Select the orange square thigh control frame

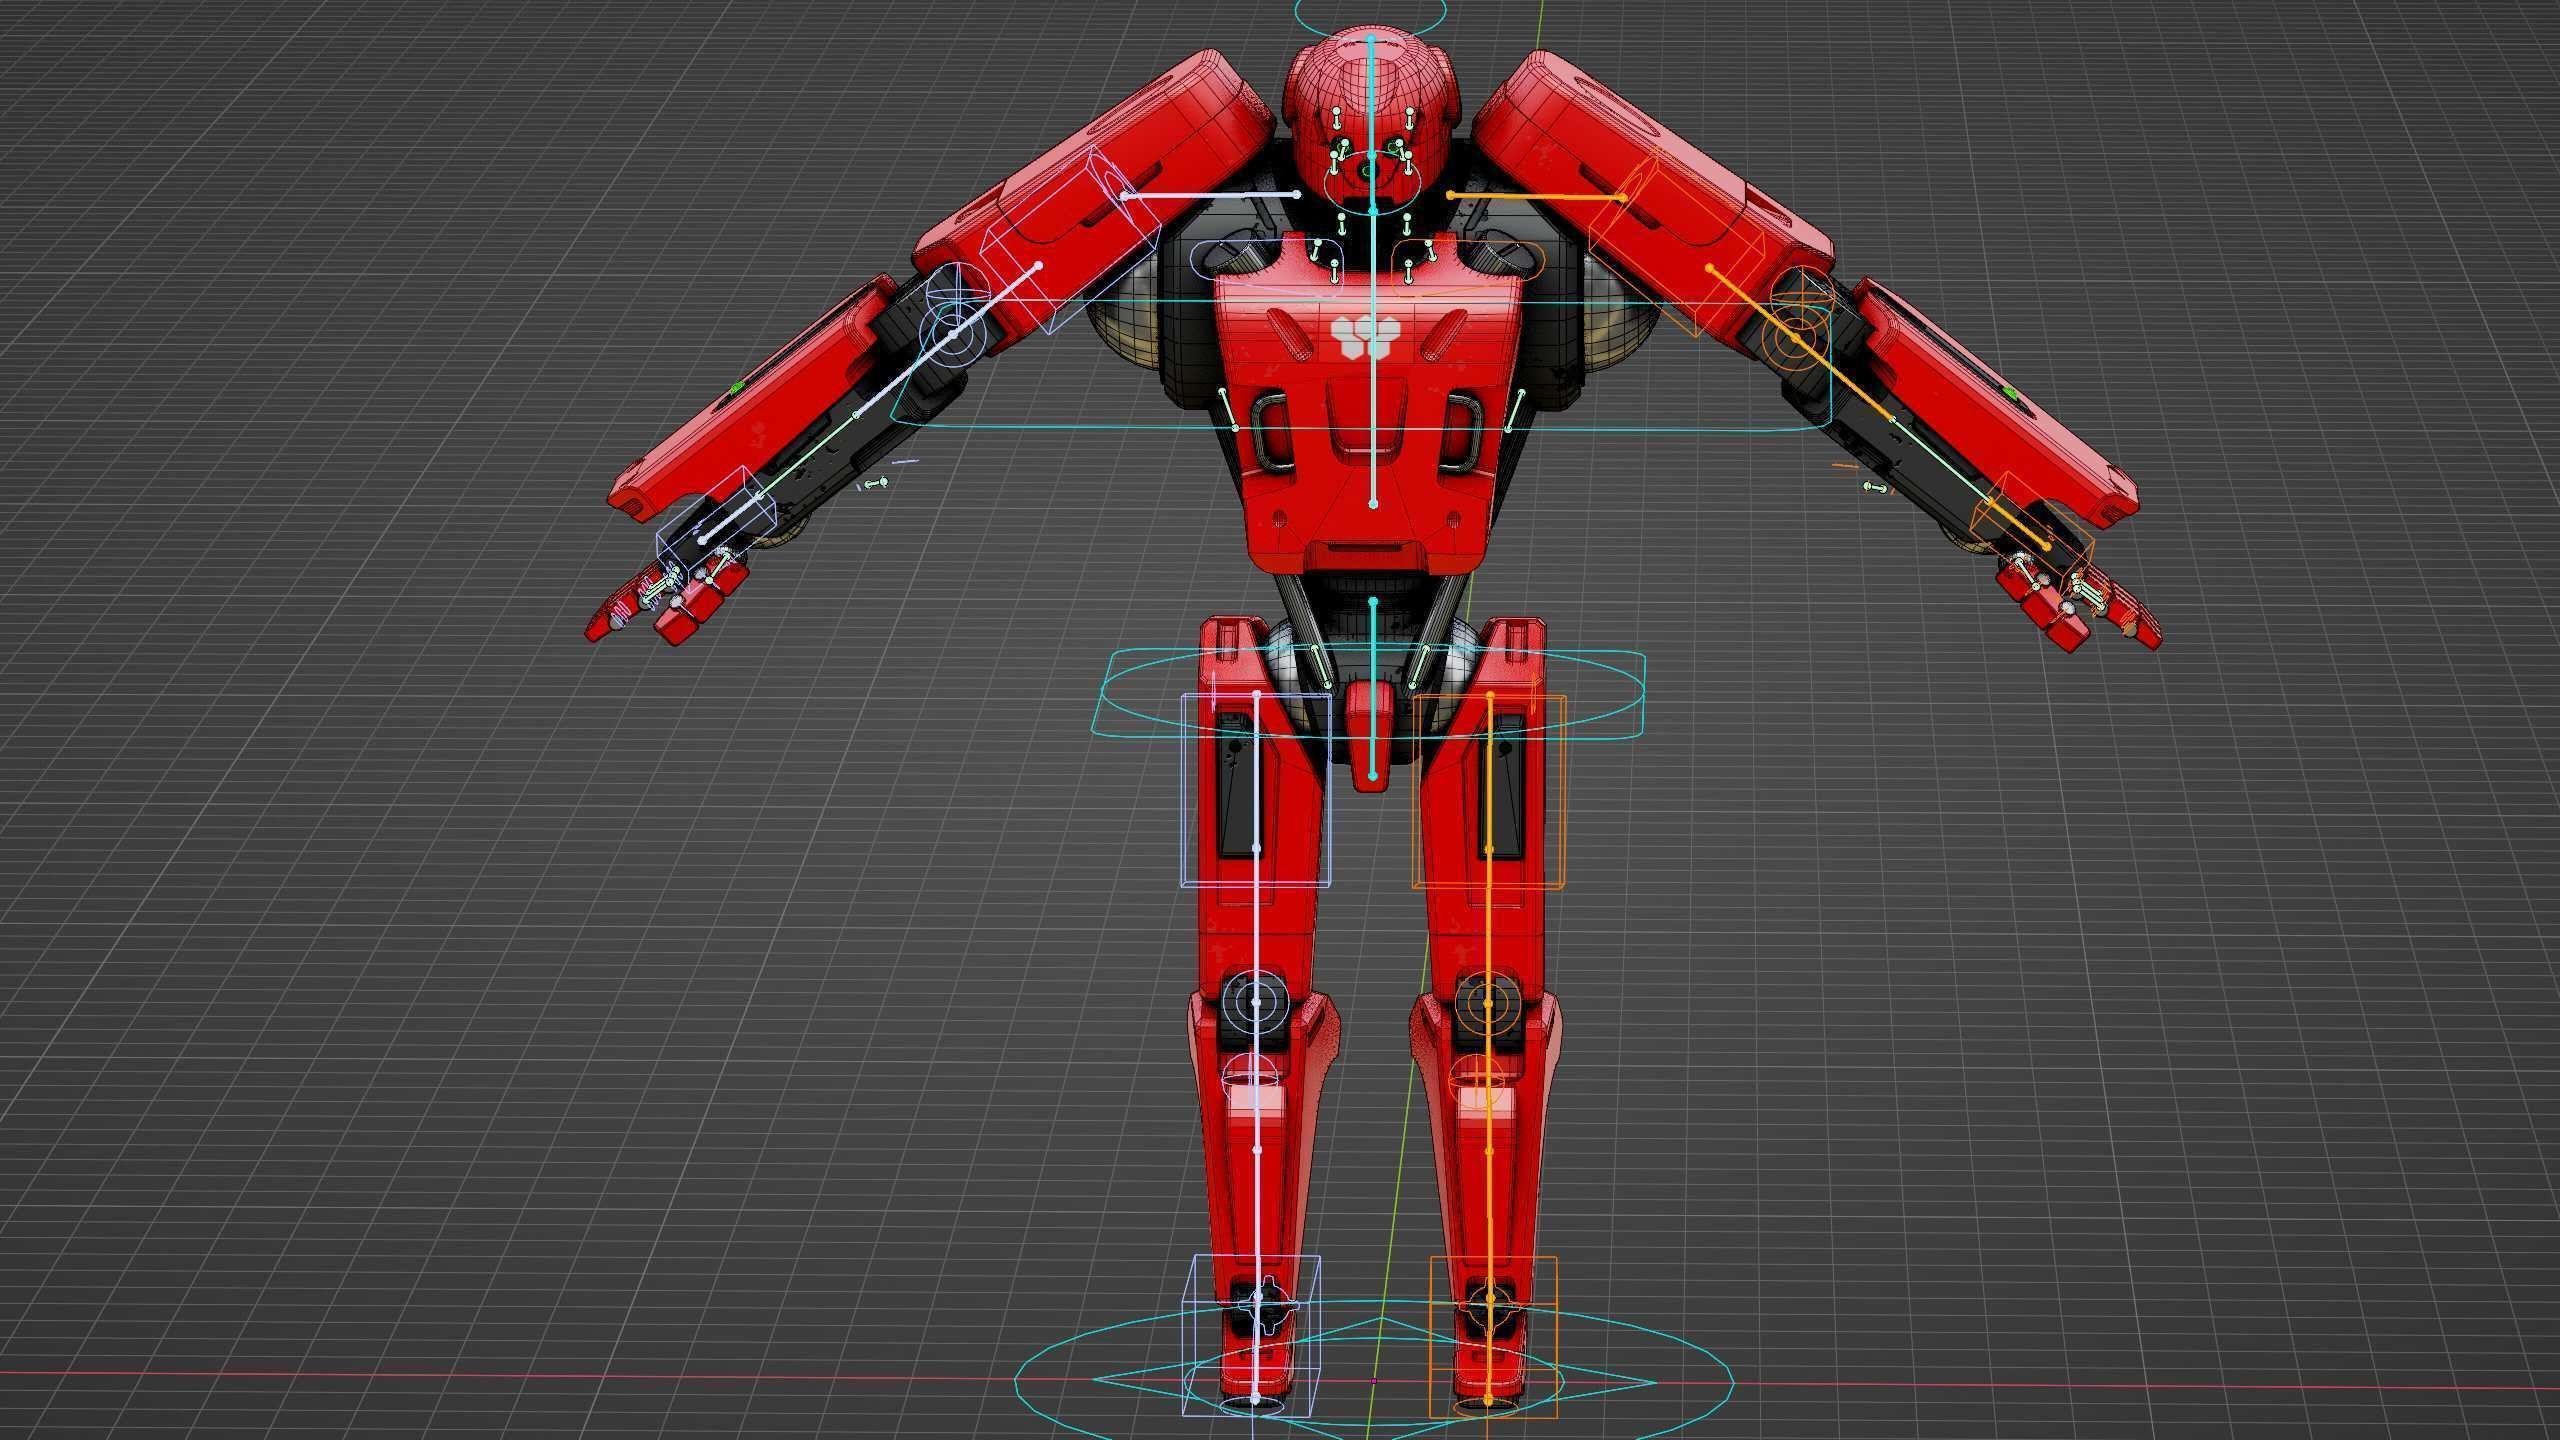click(x=1489, y=791)
